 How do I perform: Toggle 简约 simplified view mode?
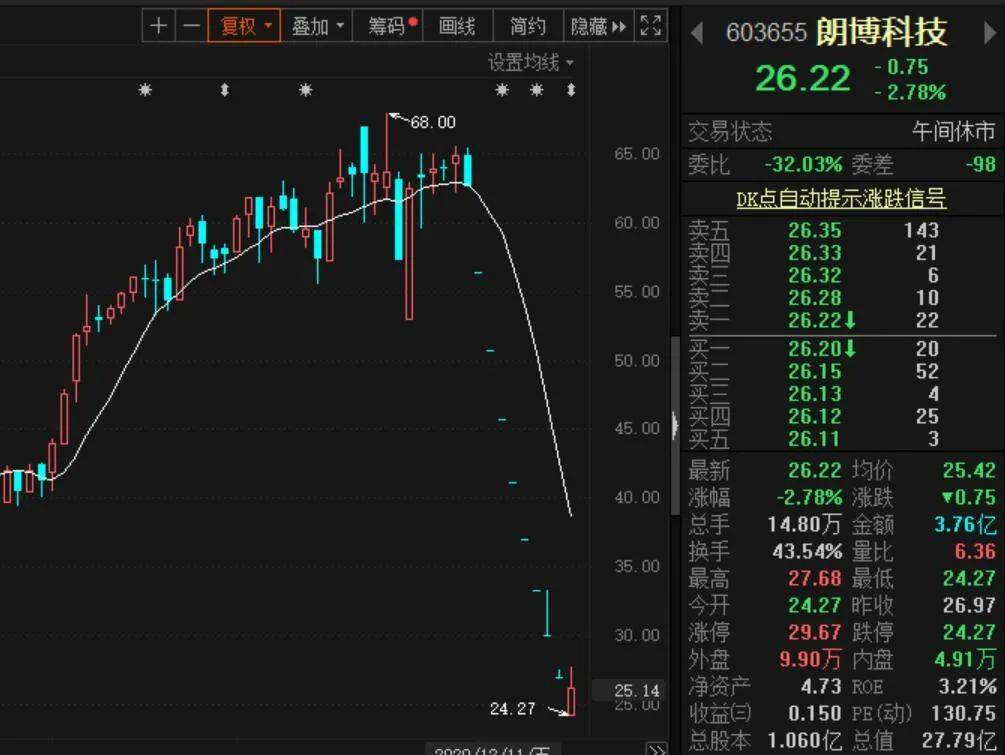528,26
